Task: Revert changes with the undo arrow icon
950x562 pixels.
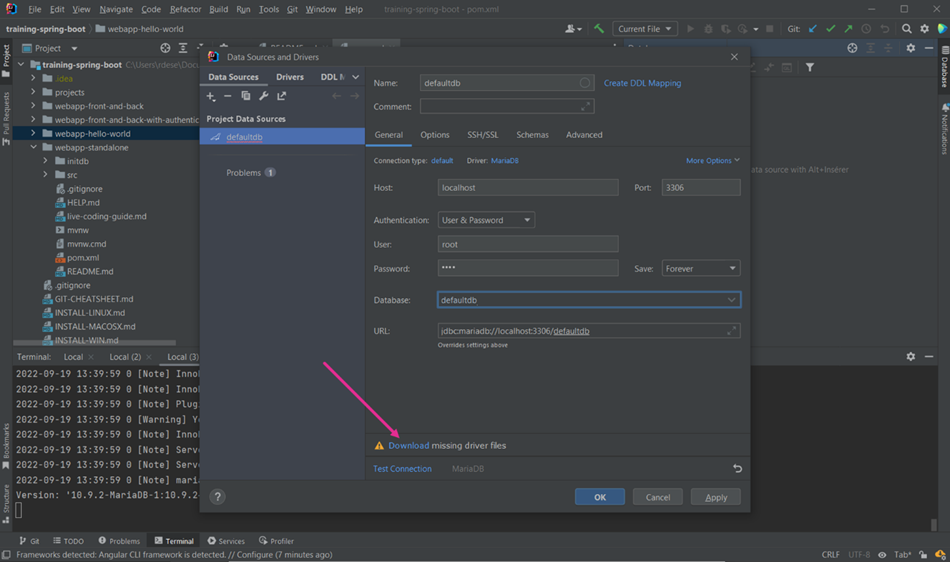Action: [x=737, y=469]
